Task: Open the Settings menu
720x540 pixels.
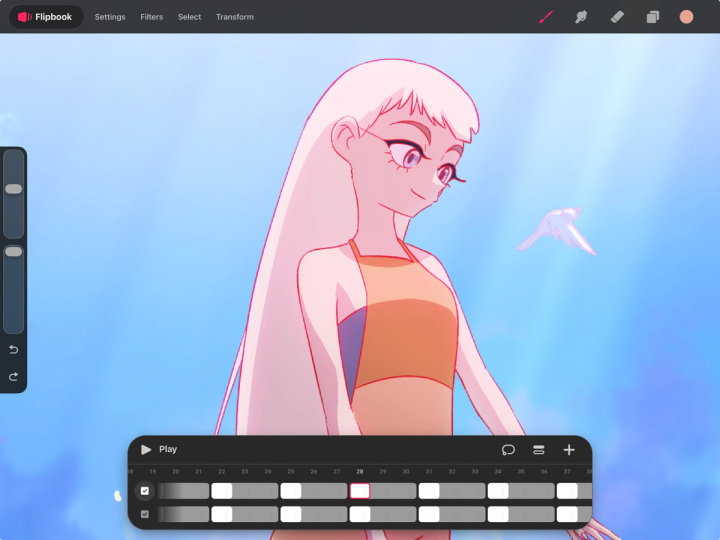Action: (x=110, y=17)
